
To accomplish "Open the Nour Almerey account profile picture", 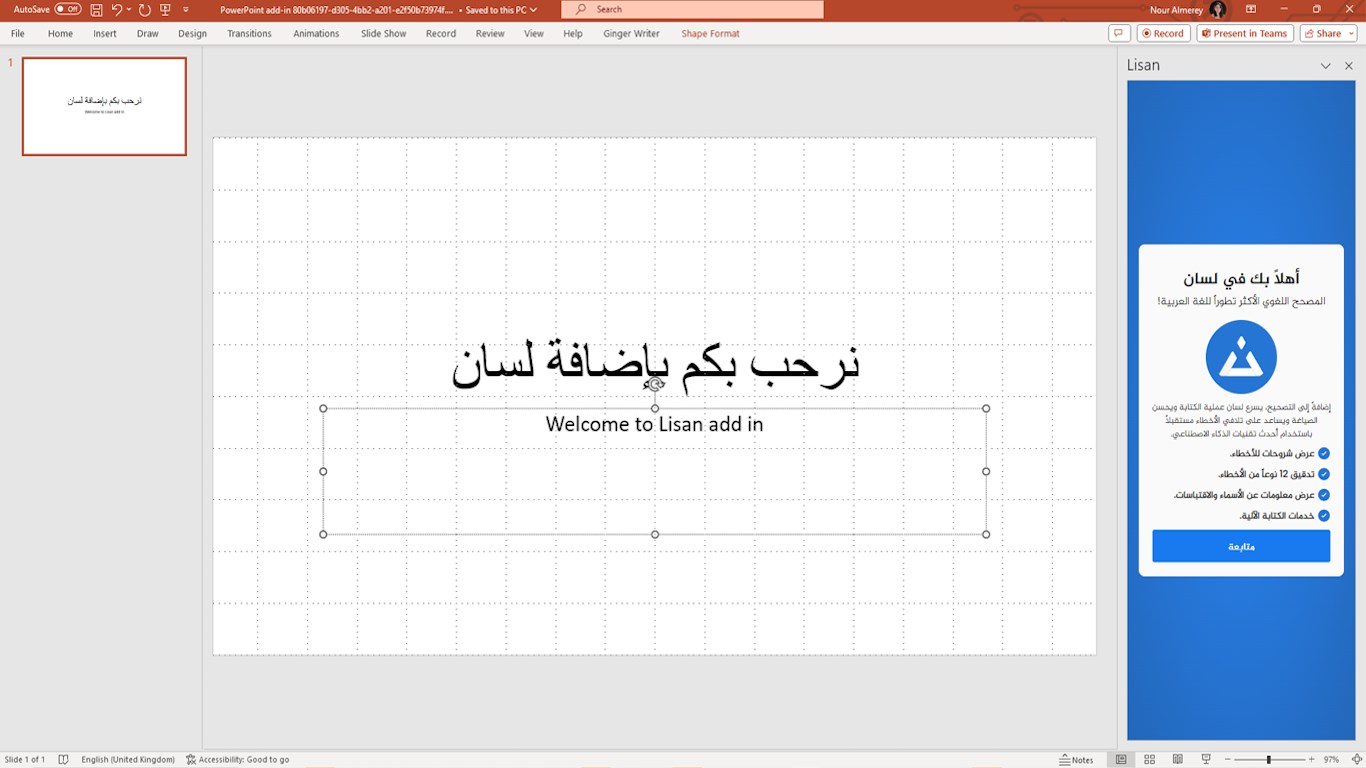I will (1217, 9).
